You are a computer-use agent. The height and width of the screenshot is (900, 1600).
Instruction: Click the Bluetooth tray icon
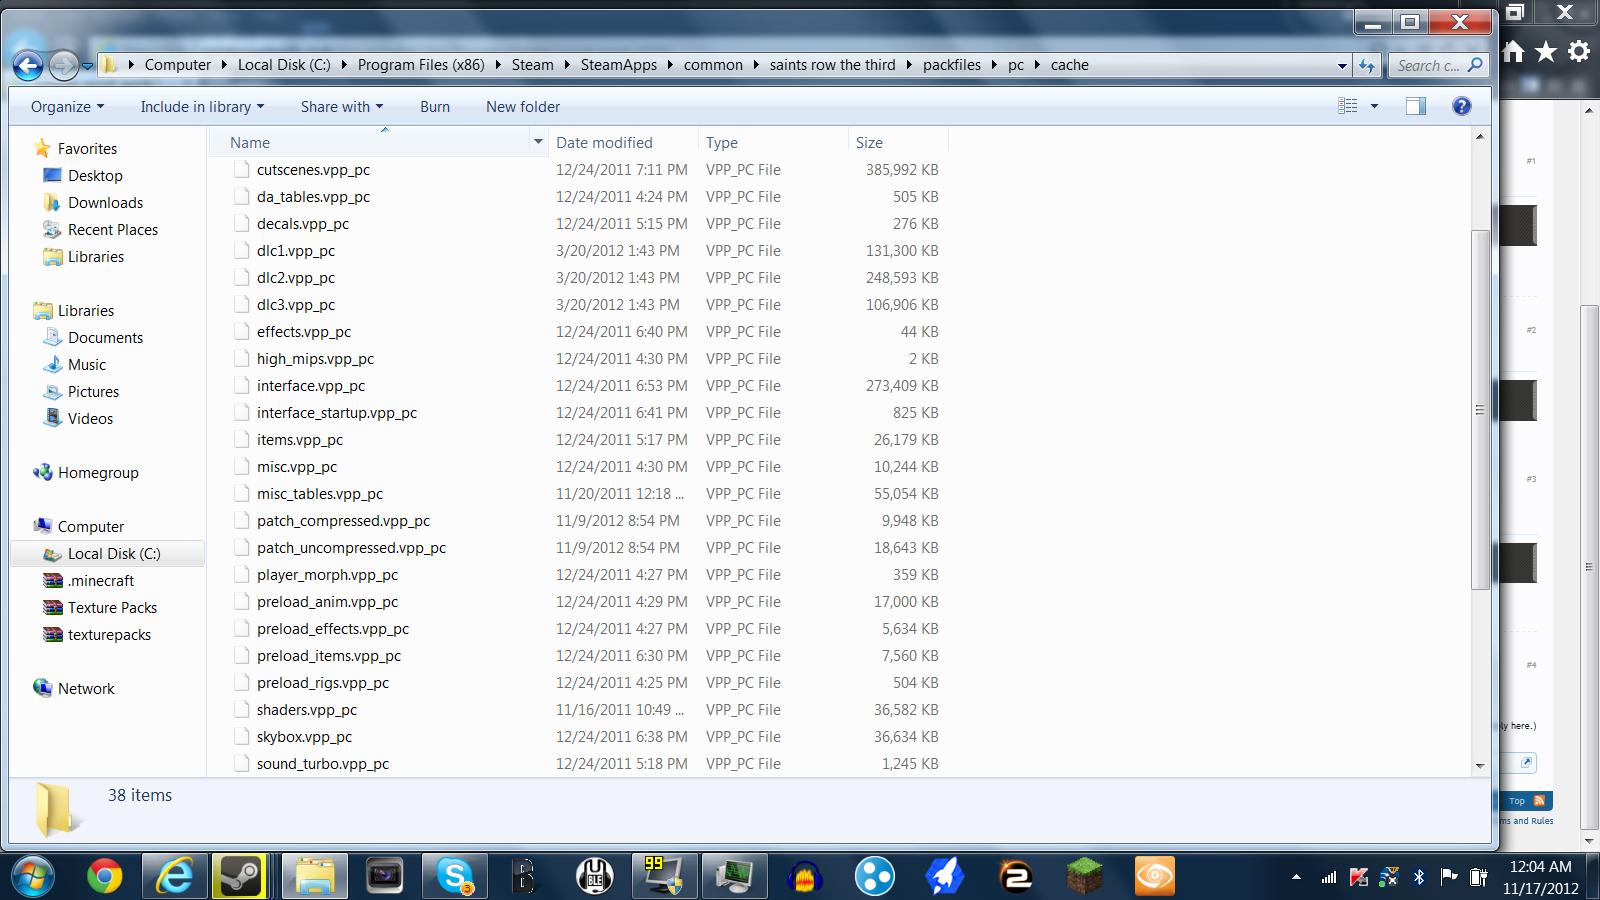point(1418,877)
